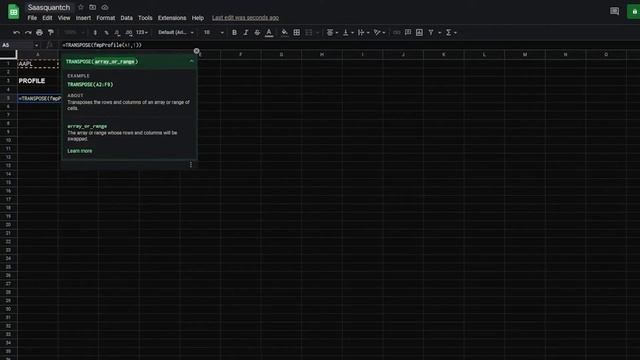This screenshot has height=360, width=640.
Task: Format as percent icon
Action: (x=107, y=32)
